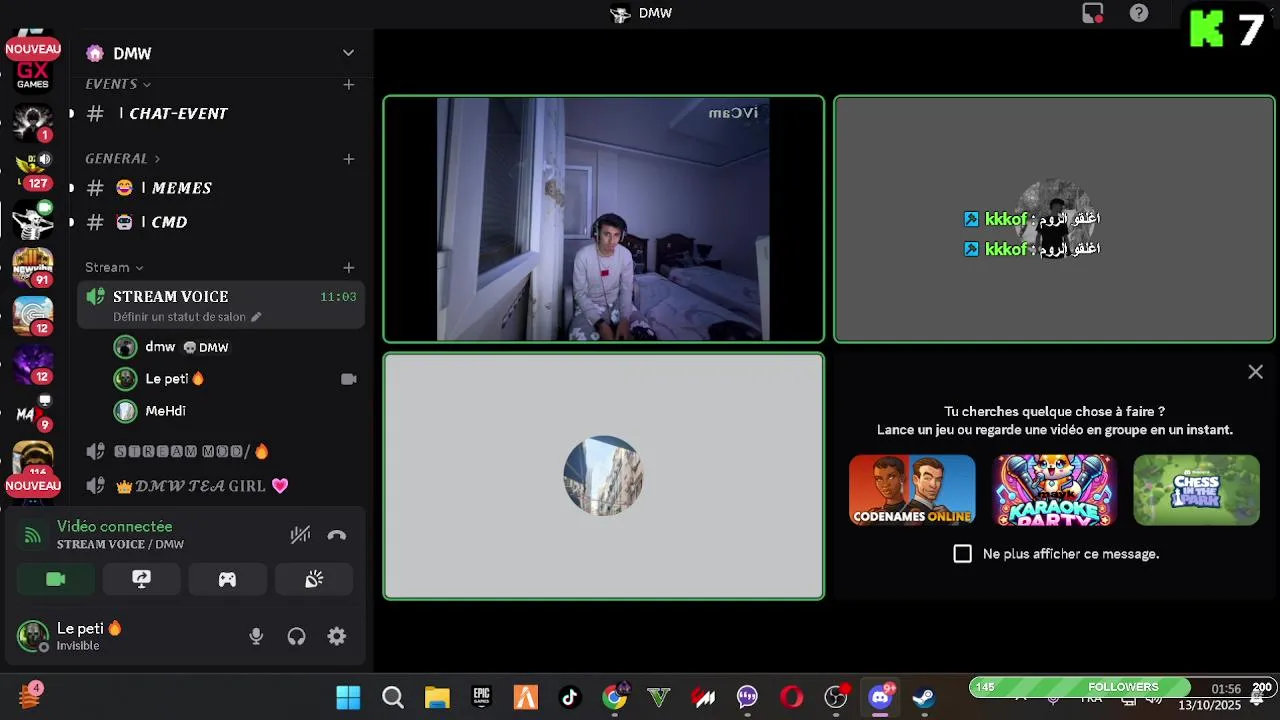Open File Explorer from the taskbar
Image resolution: width=1280 pixels, height=720 pixels.
(437, 697)
